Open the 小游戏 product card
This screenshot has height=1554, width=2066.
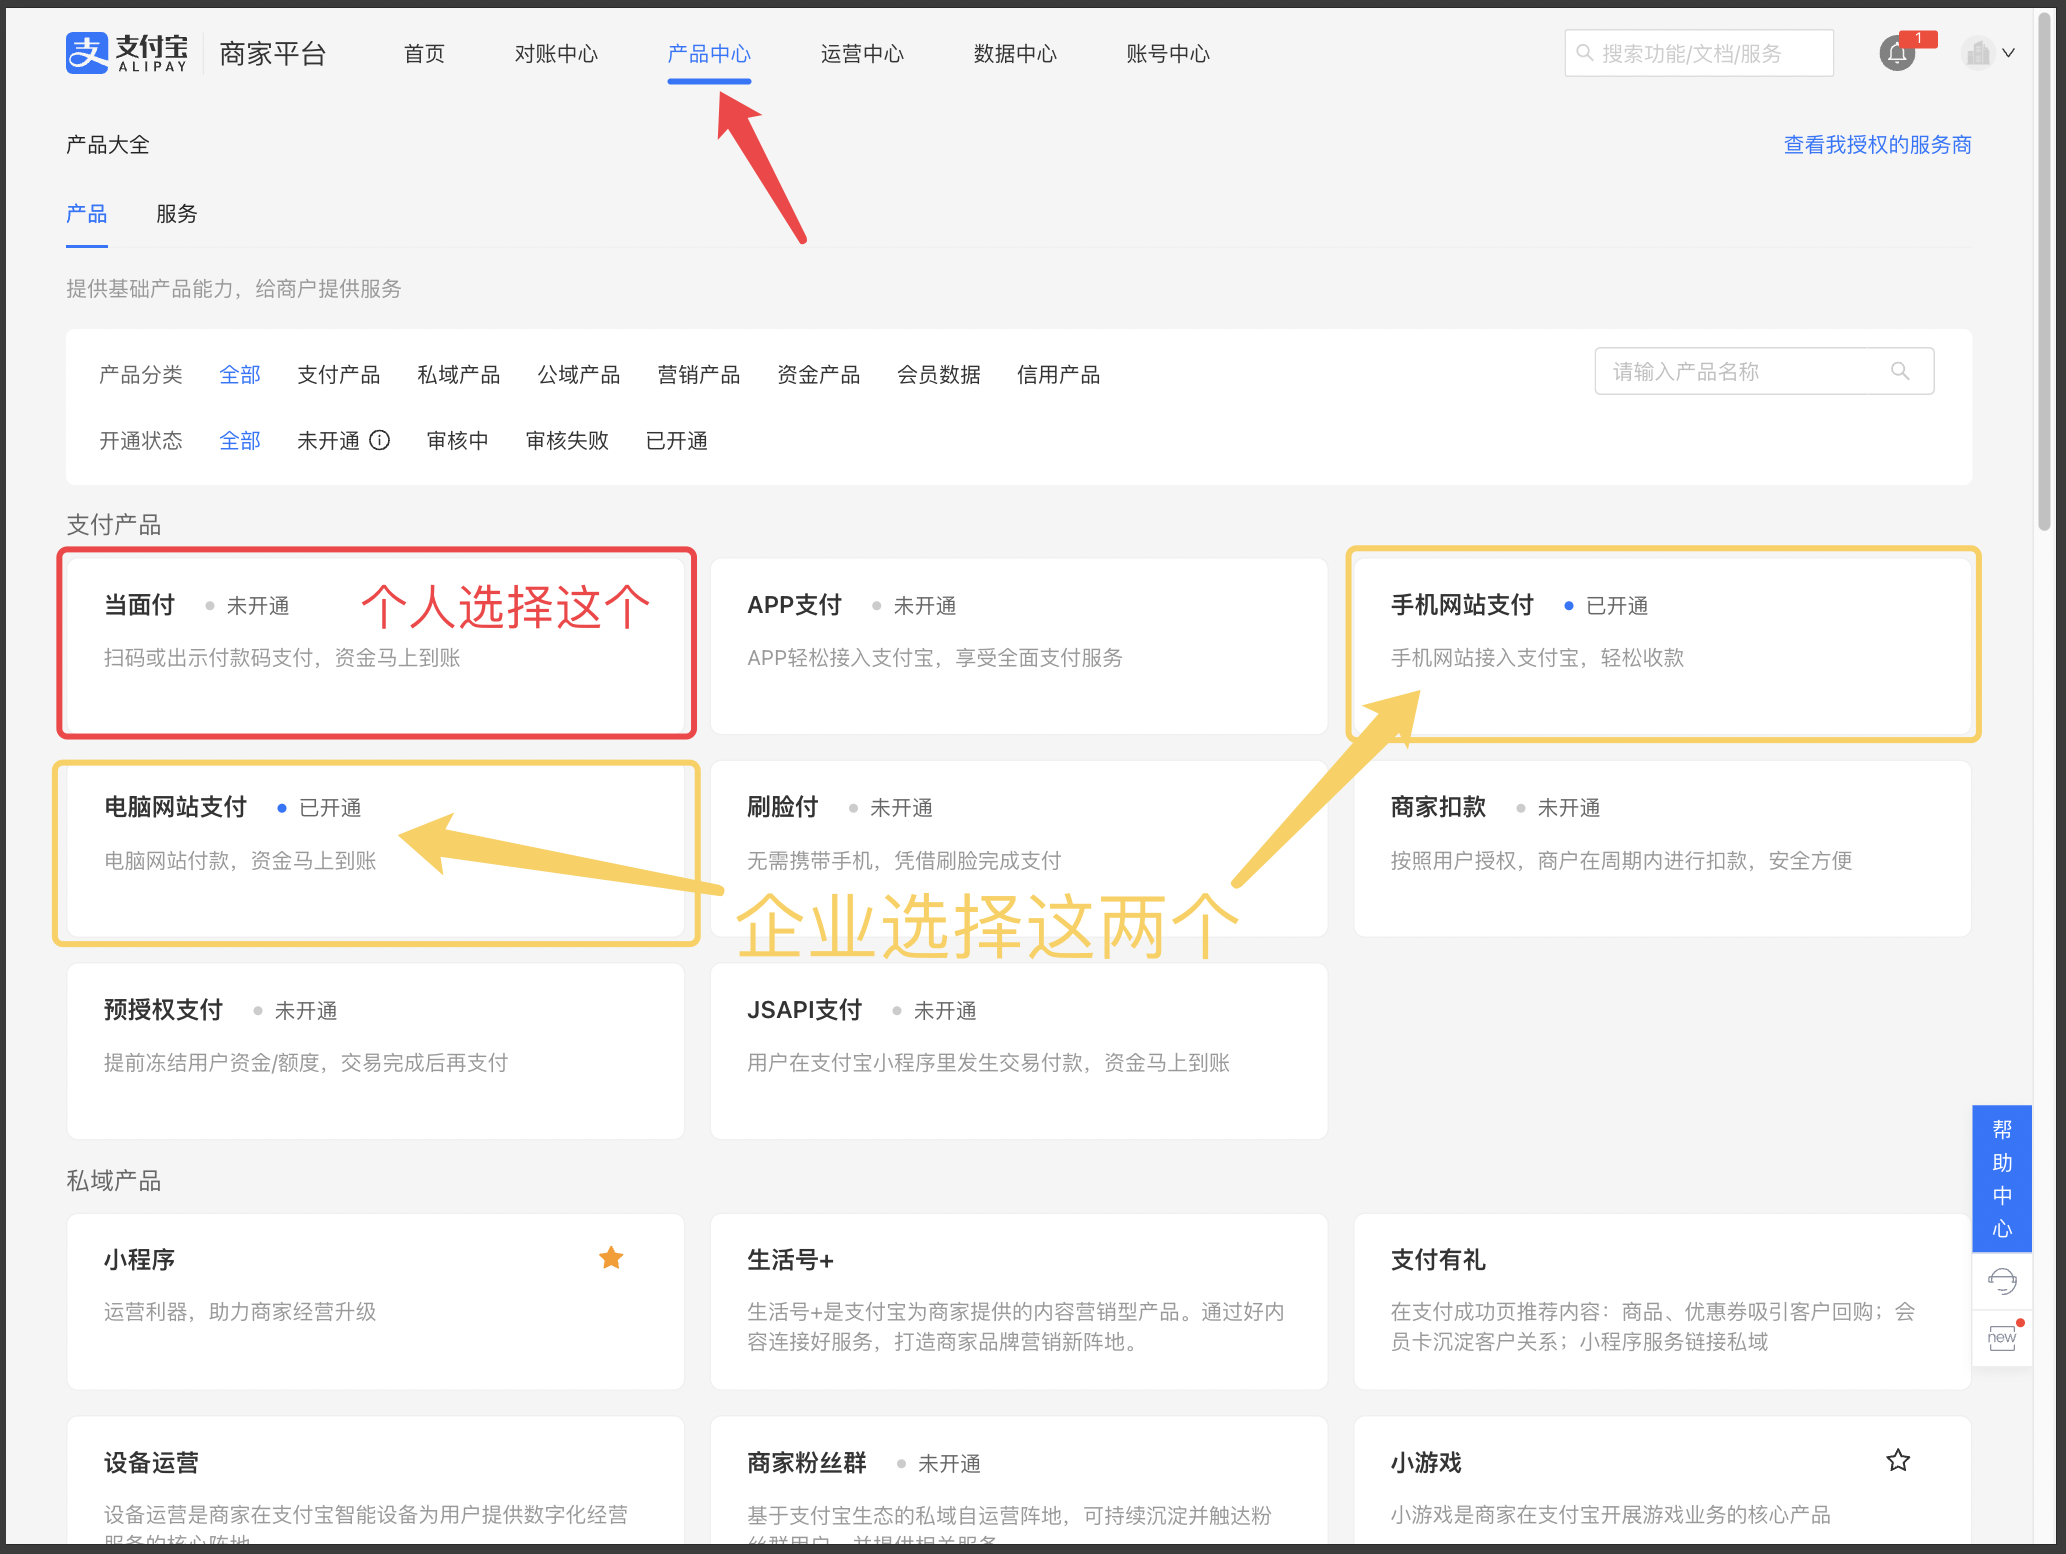click(x=1662, y=1481)
